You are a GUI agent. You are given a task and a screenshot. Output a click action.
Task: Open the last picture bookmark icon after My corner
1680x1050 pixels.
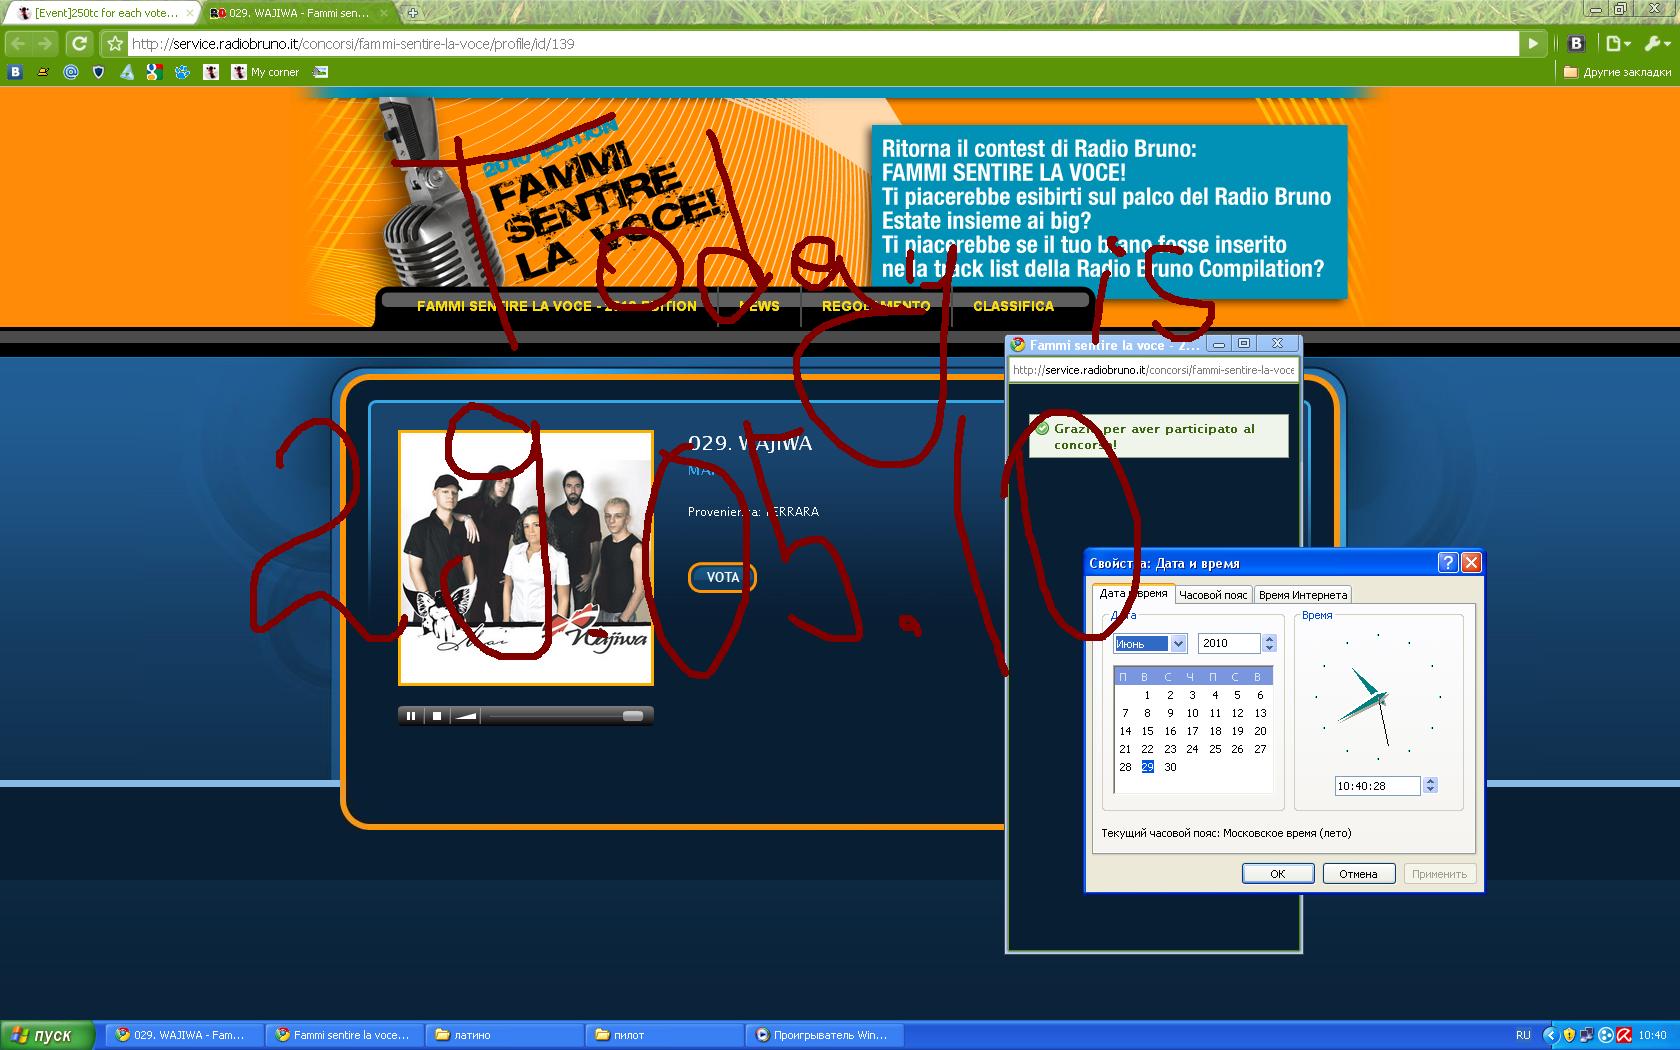pyautogui.click(x=320, y=72)
